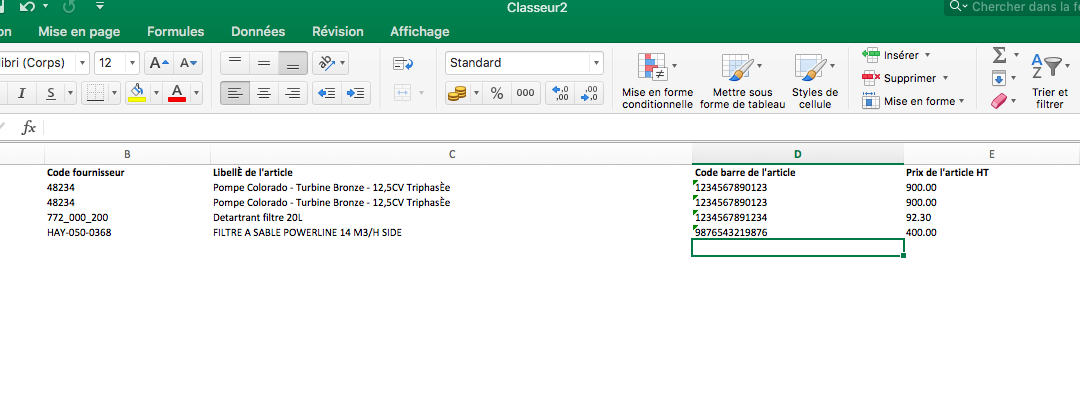The height and width of the screenshot is (400, 1080).
Task: Increase decimal places
Action: (x=560, y=94)
